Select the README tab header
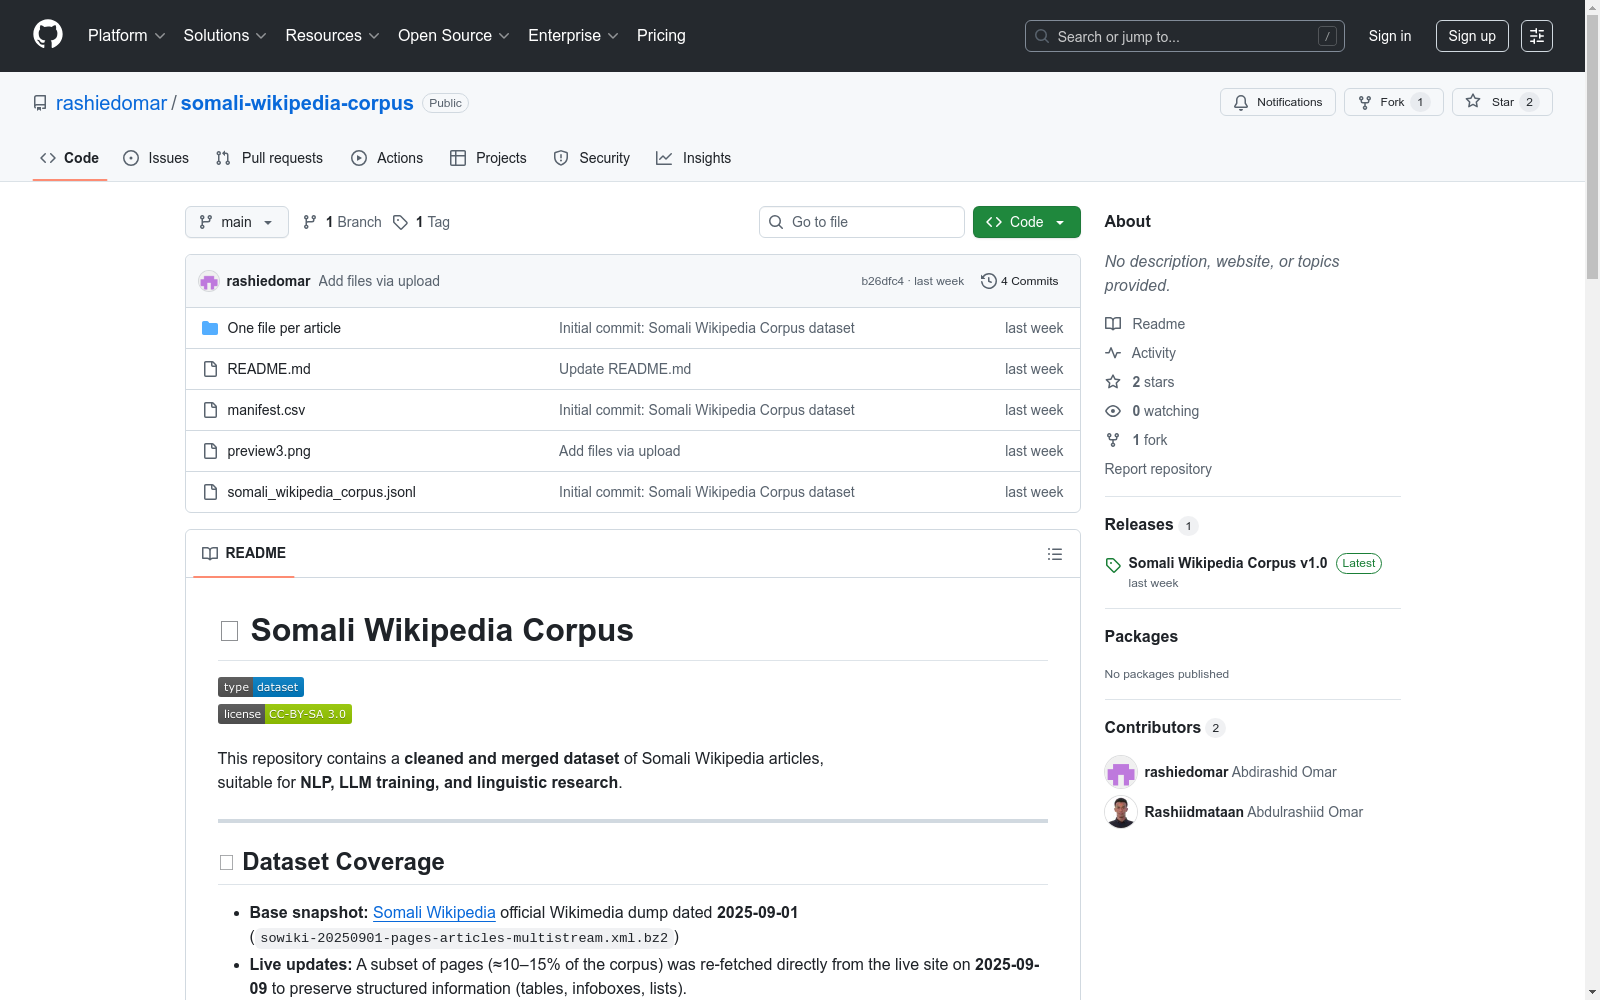The width and height of the screenshot is (1600, 1000). pyautogui.click(x=244, y=553)
